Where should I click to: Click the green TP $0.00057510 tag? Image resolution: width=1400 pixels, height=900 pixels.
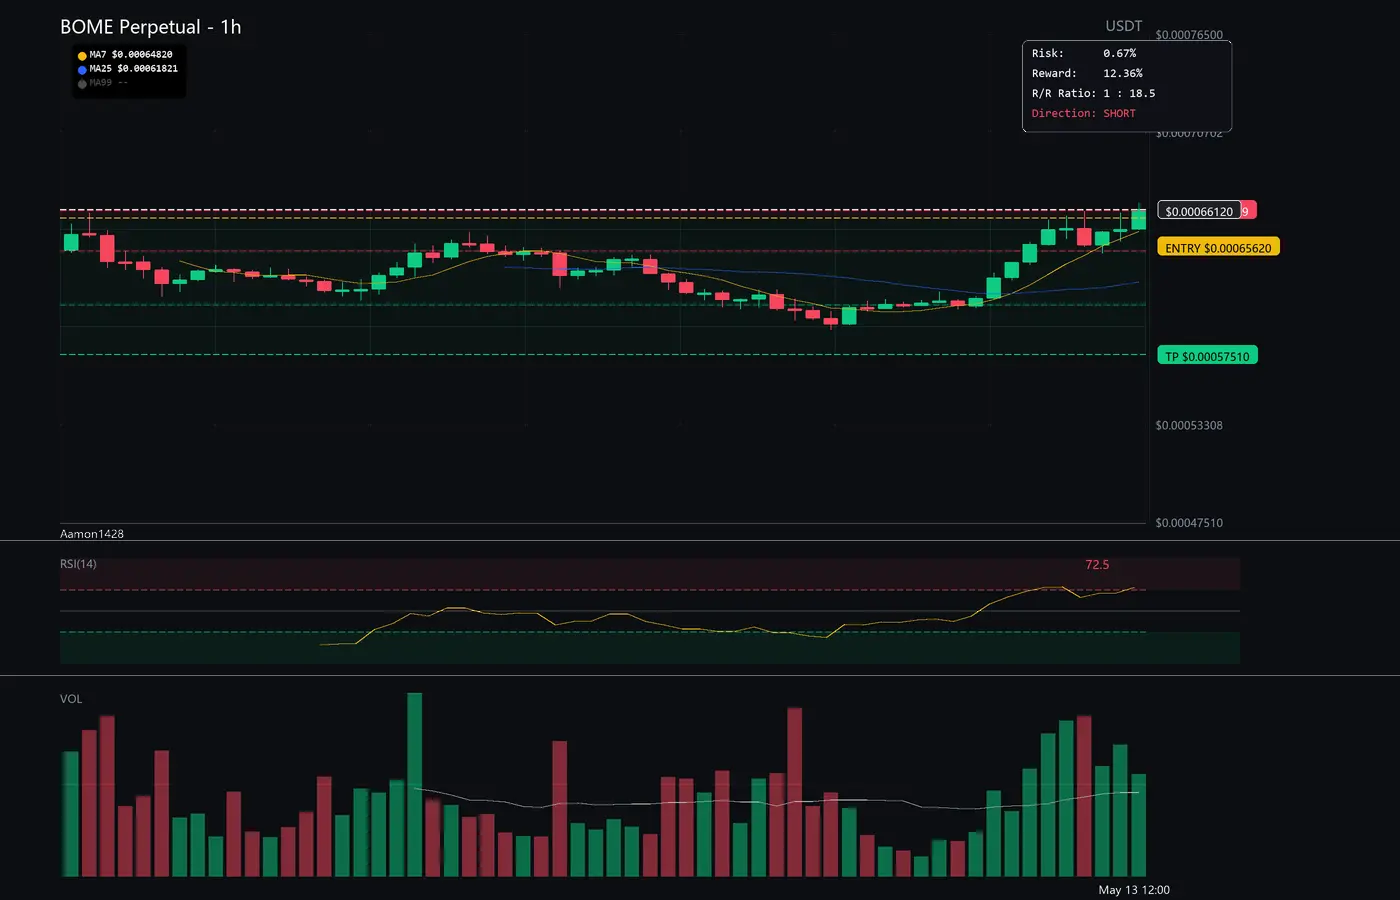[x=1207, y=356]
